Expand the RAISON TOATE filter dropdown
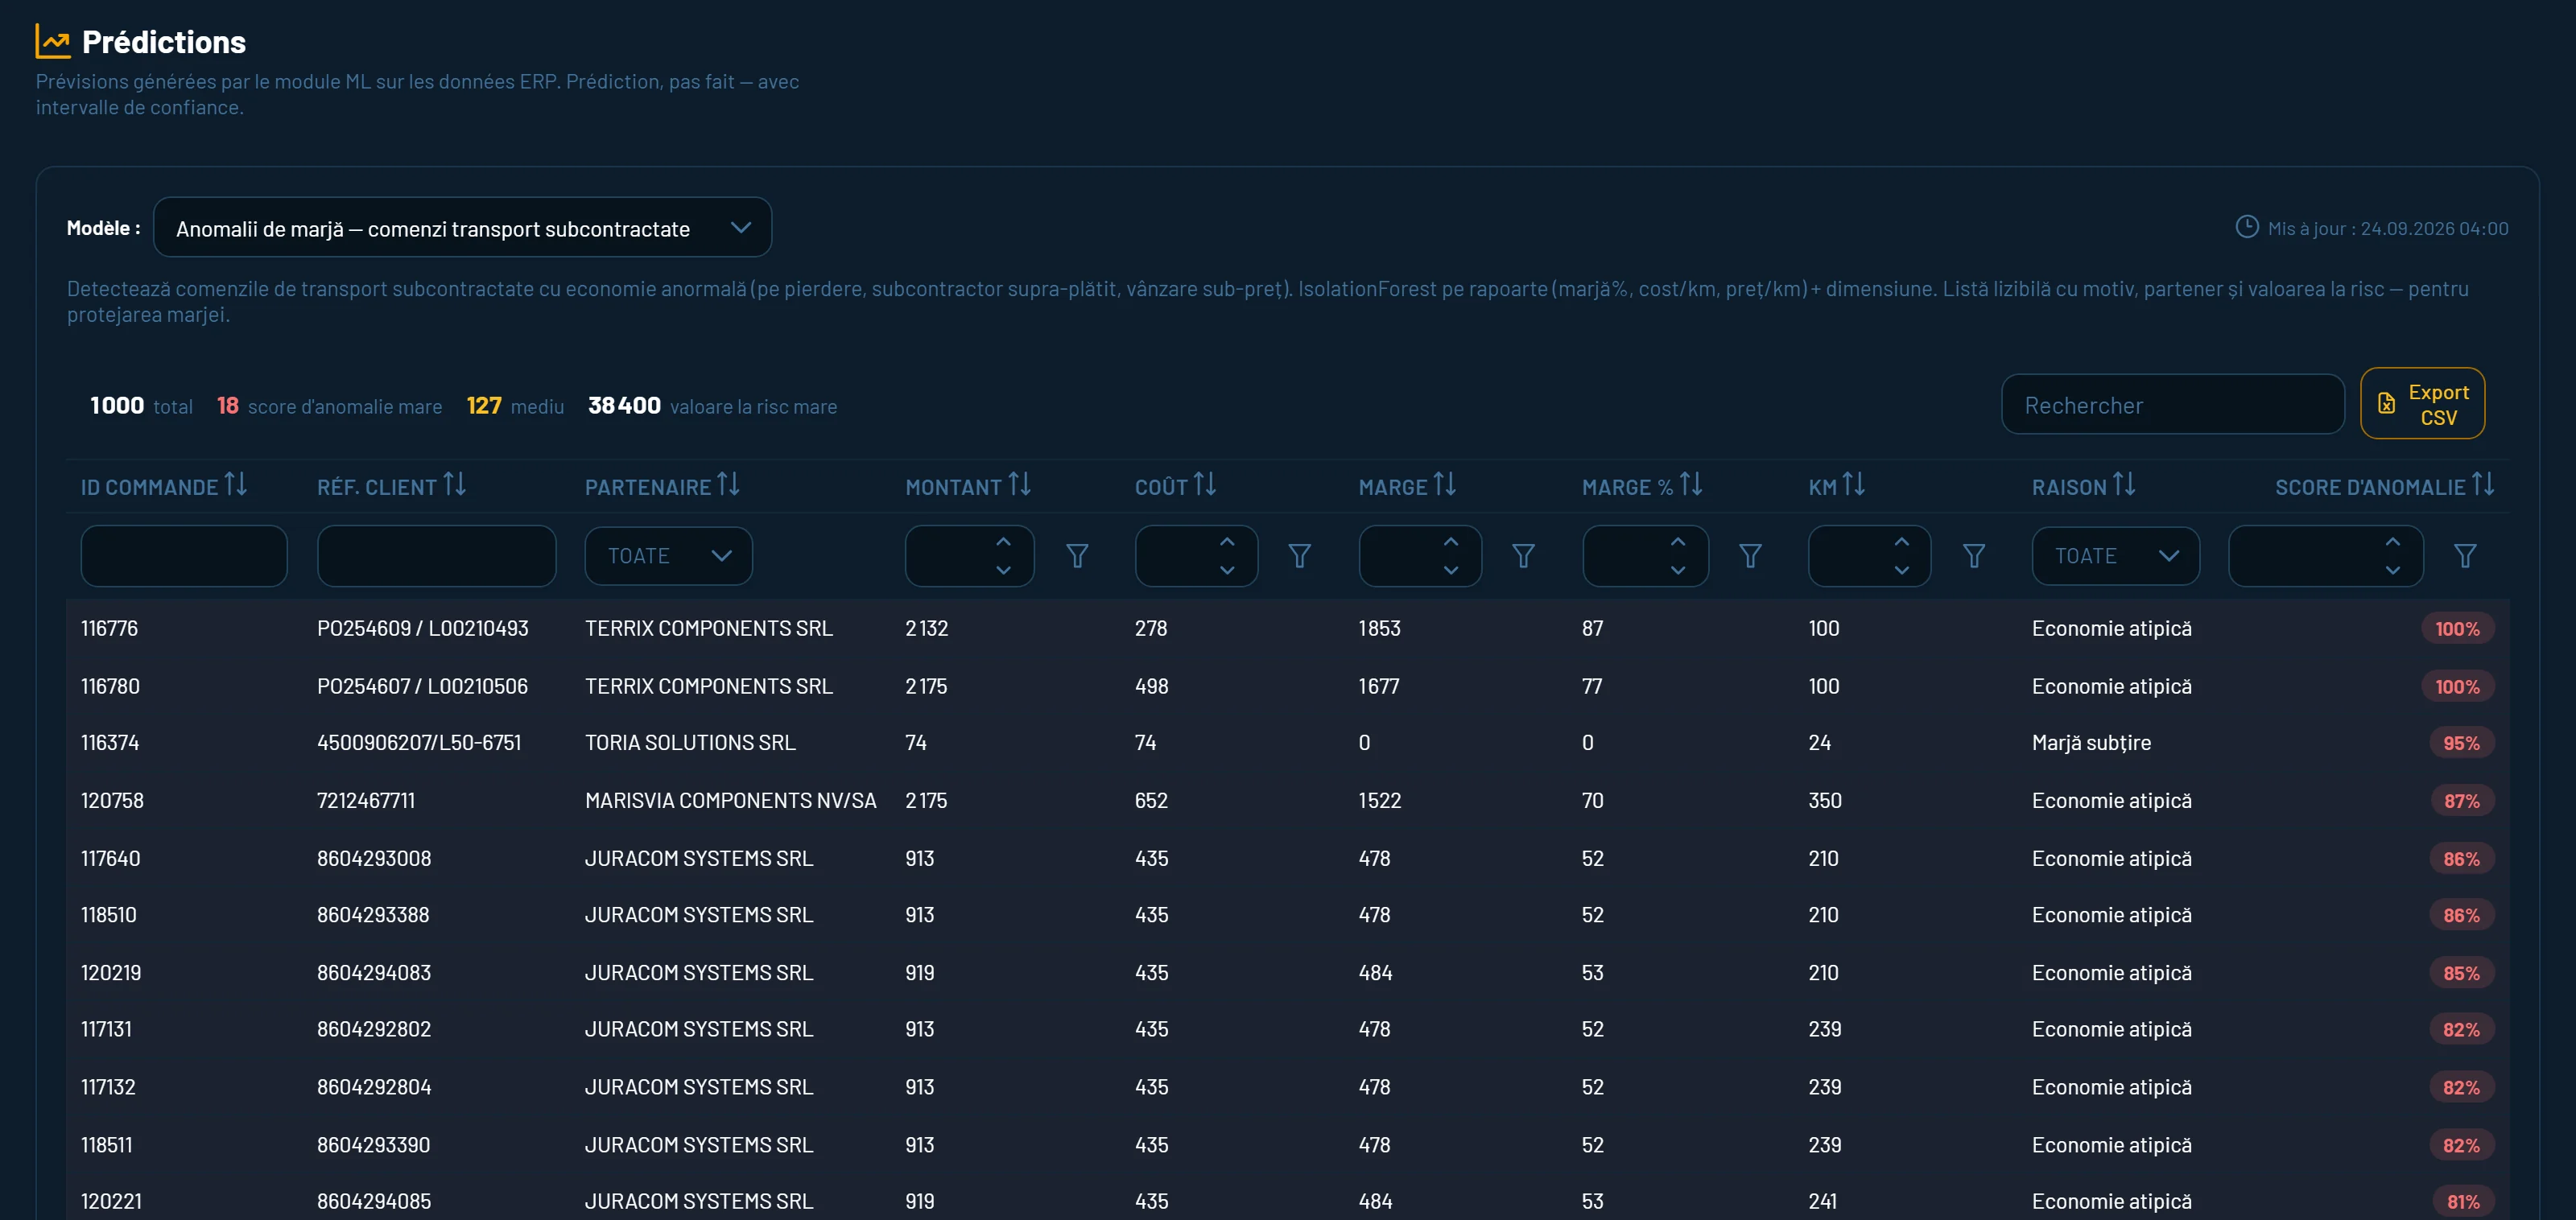 [2115, 556]
